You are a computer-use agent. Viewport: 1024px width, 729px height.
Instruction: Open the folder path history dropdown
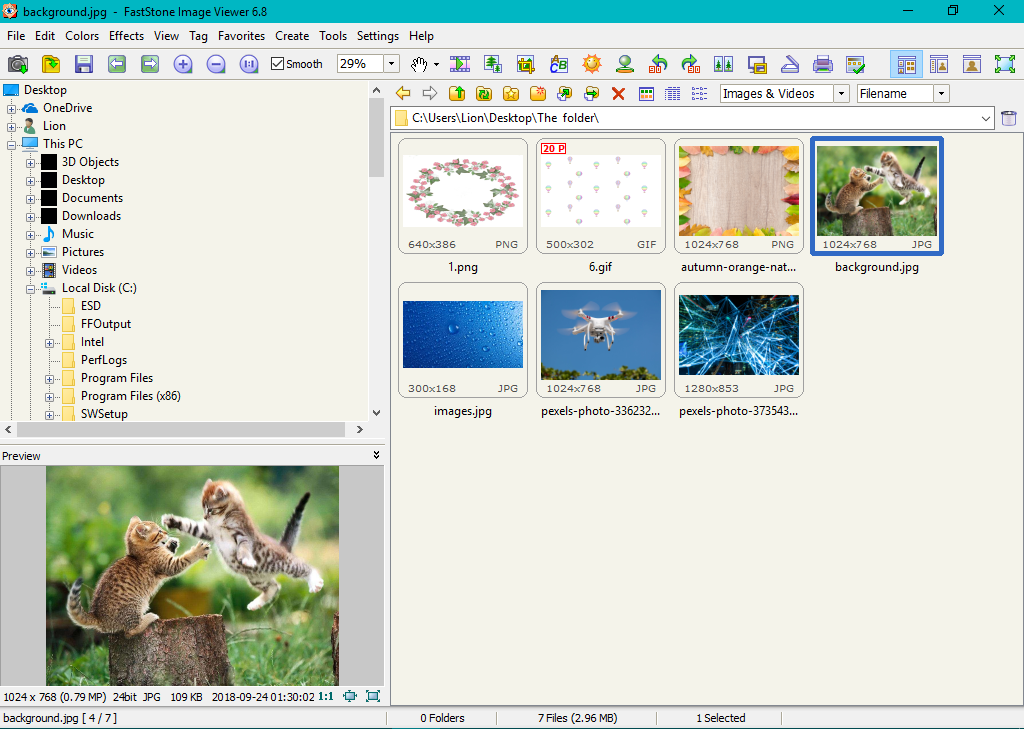click(985, 118)
